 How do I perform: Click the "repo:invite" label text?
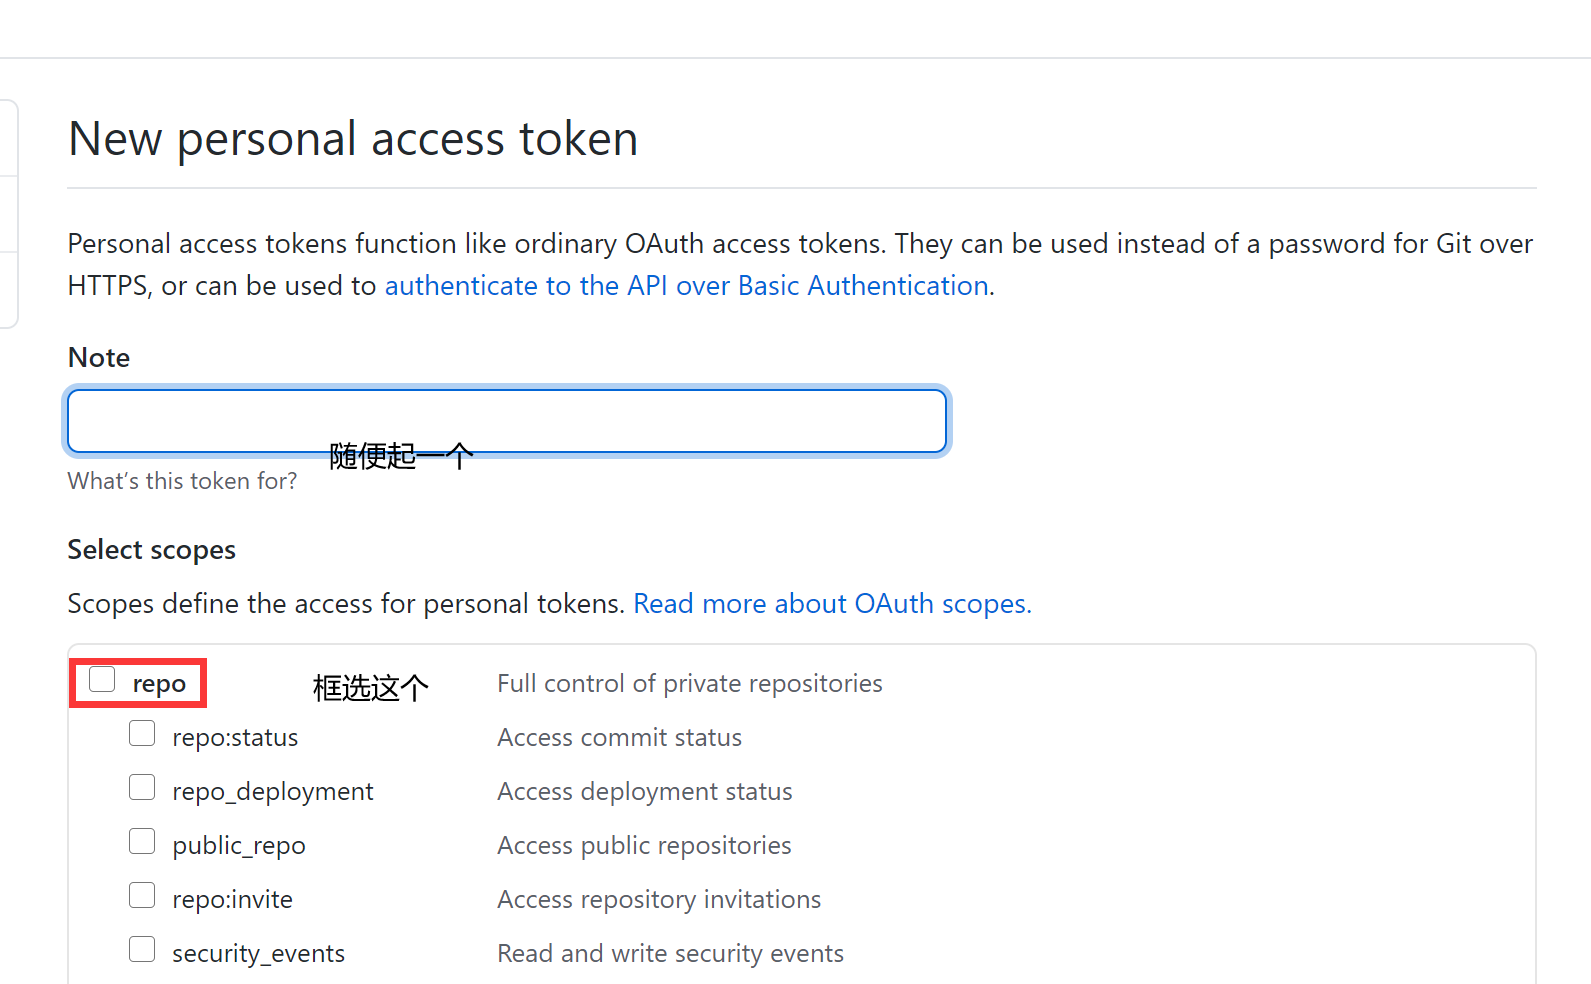[x=232, y=900]
